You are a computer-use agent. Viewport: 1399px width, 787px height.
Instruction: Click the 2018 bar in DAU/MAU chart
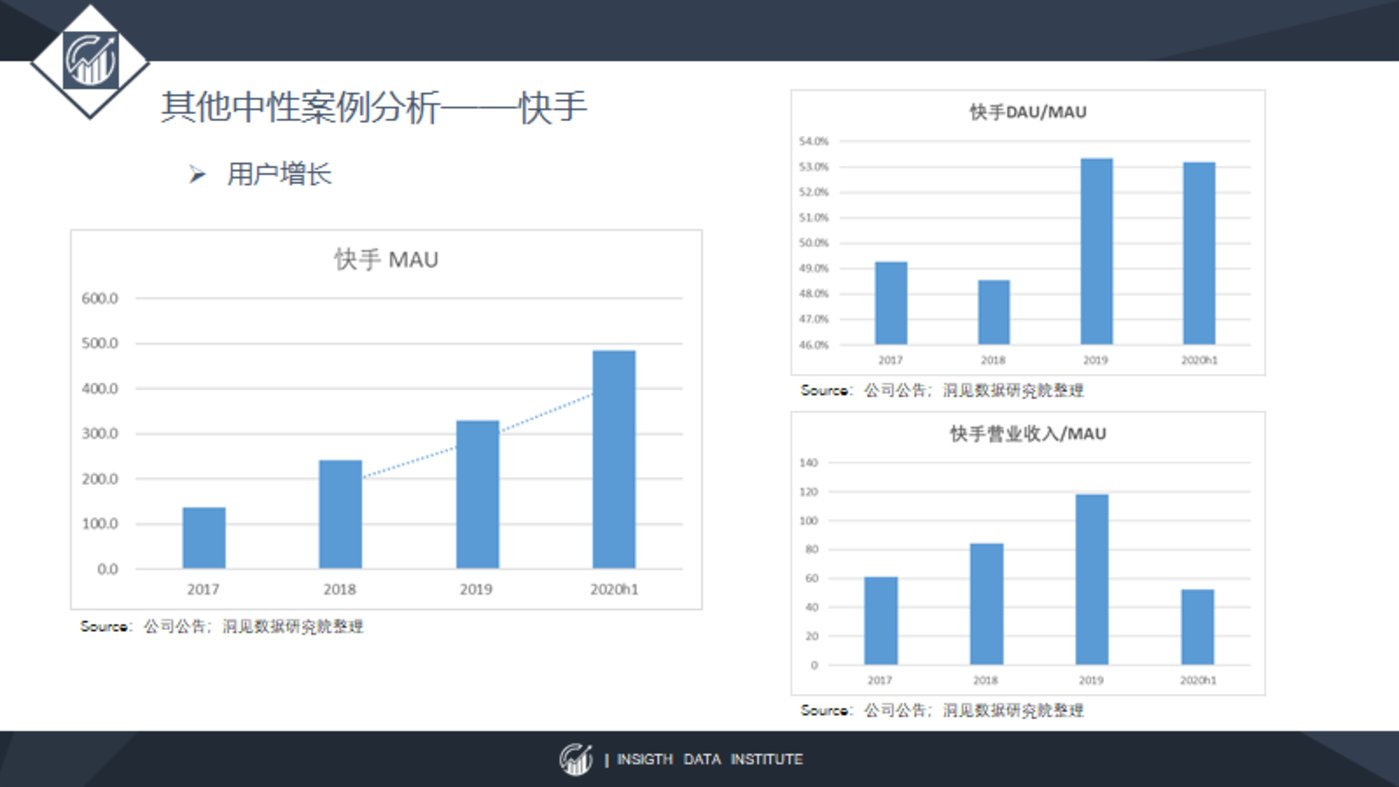(994, 312)
